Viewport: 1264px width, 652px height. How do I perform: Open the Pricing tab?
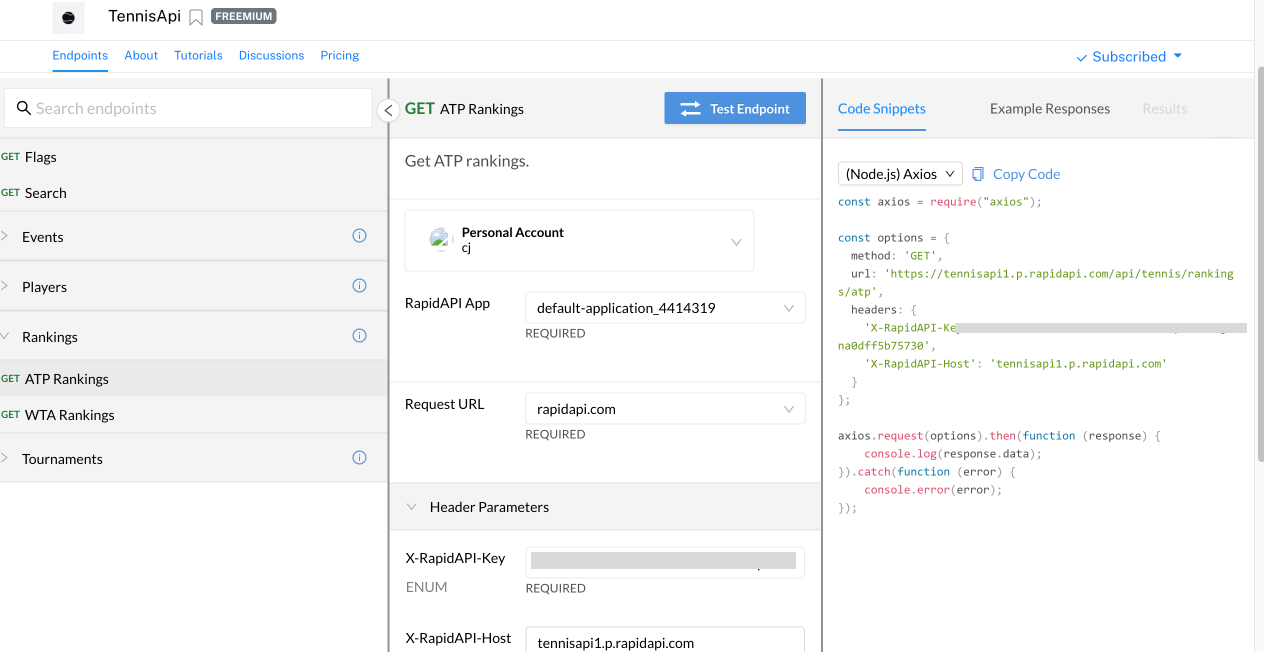(x=339, y=56)
